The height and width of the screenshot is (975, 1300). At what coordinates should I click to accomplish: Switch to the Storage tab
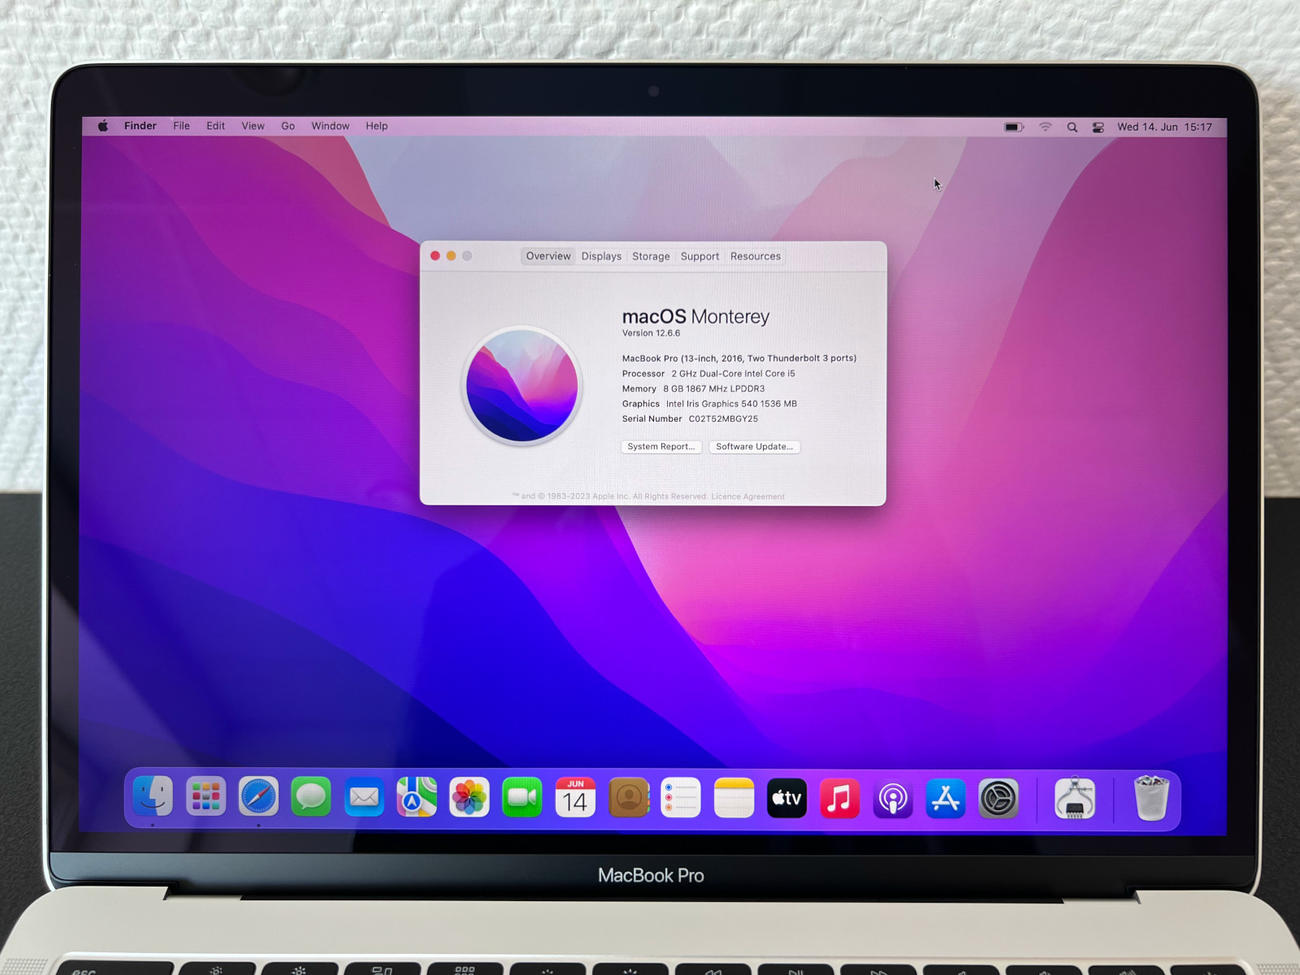pyautogui.click(x=651, y=256)
